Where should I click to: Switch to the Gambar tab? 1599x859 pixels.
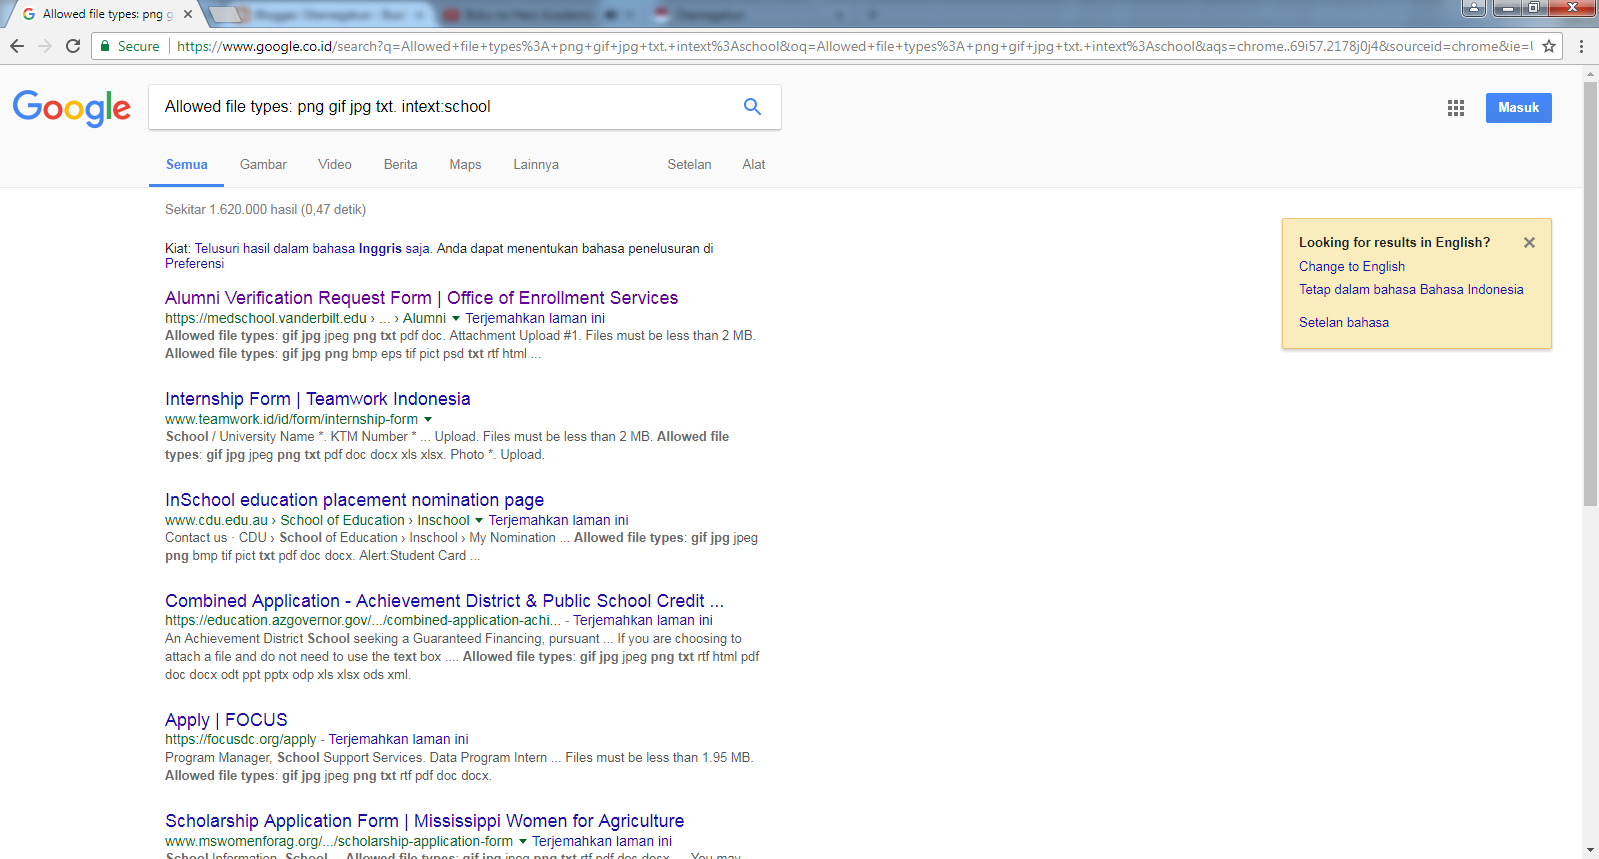coord(263,165)
